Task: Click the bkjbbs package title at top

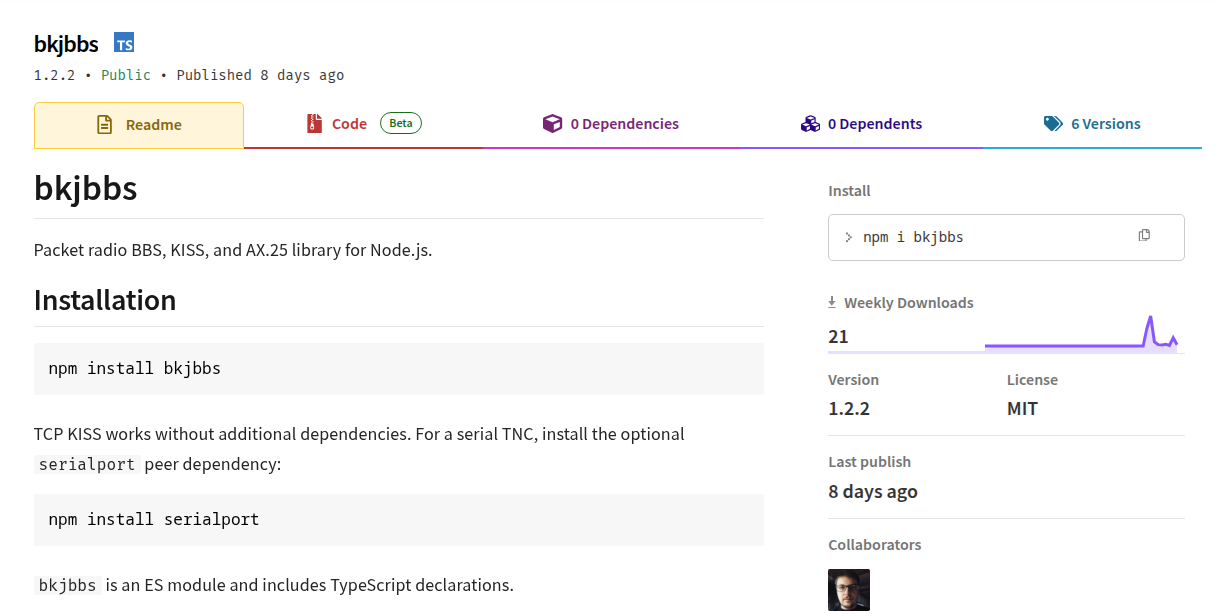Action: click(x=66, y=43)
